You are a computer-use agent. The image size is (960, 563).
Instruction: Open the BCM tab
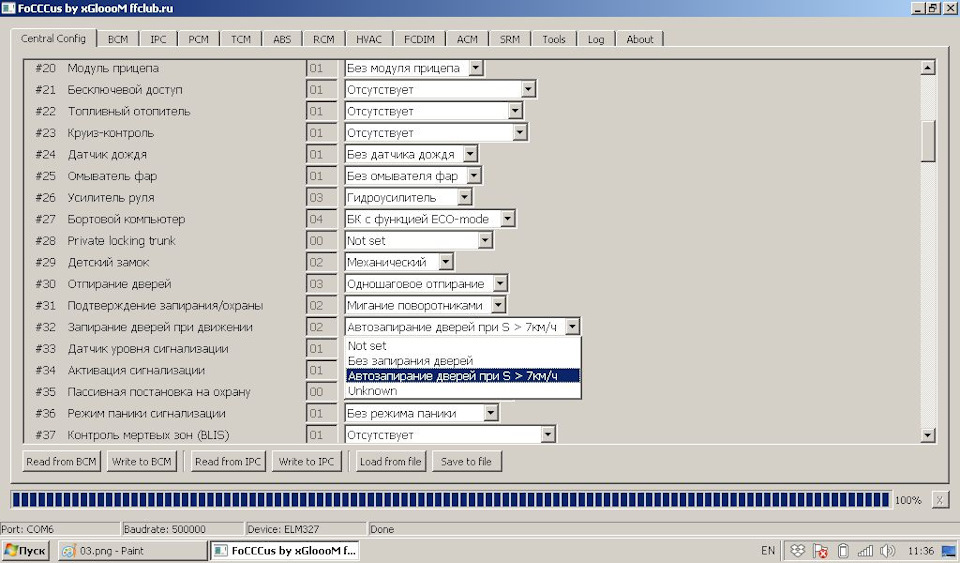point(118,39)
